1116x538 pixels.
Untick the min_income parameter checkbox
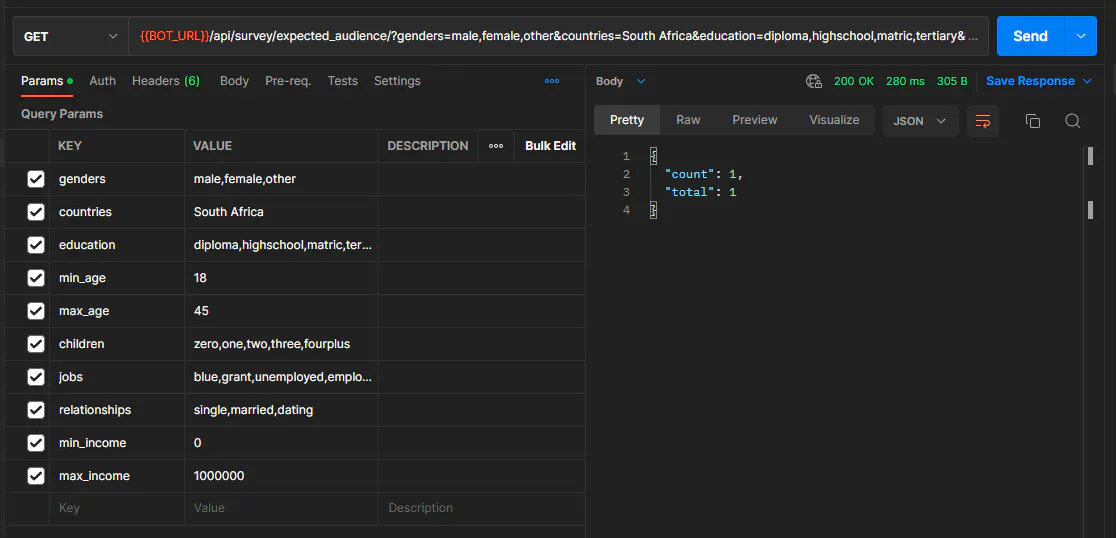pos(36,443)
